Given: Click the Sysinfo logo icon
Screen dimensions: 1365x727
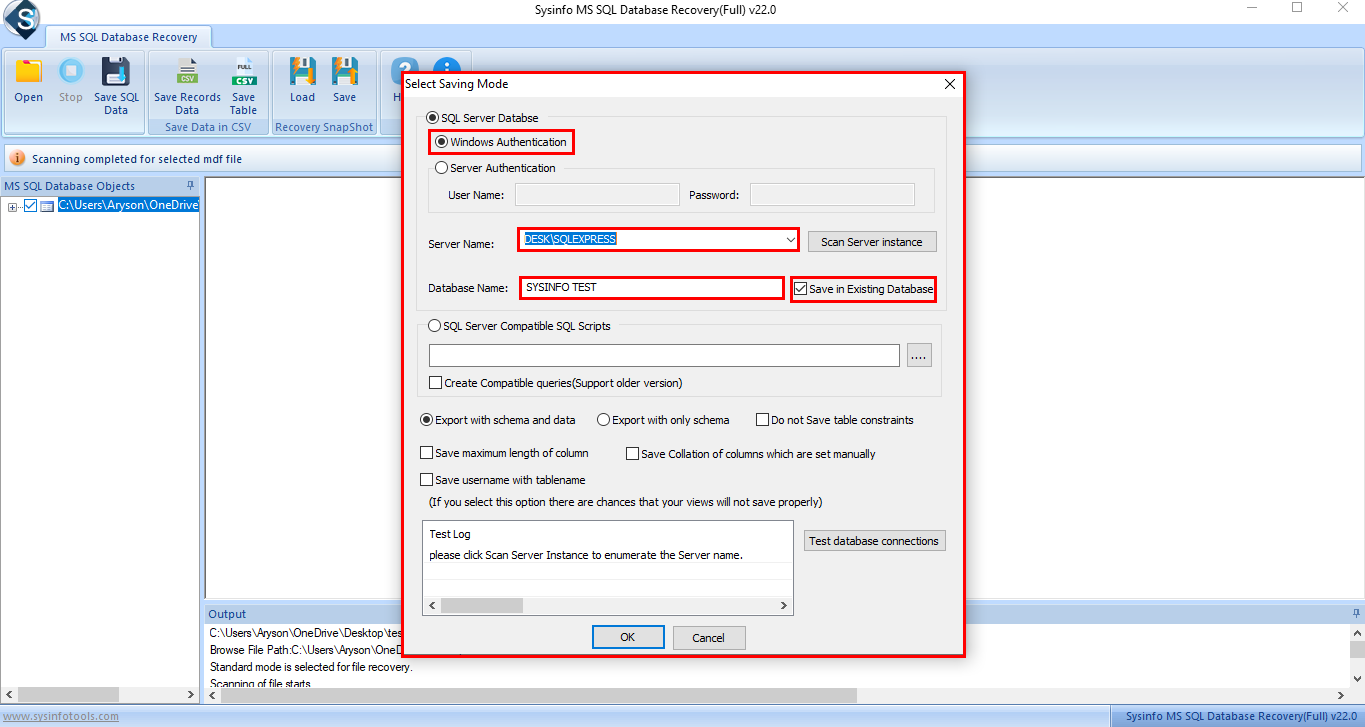Looking at the screenshot, I should pyautogui.click(x=20, y=17).
